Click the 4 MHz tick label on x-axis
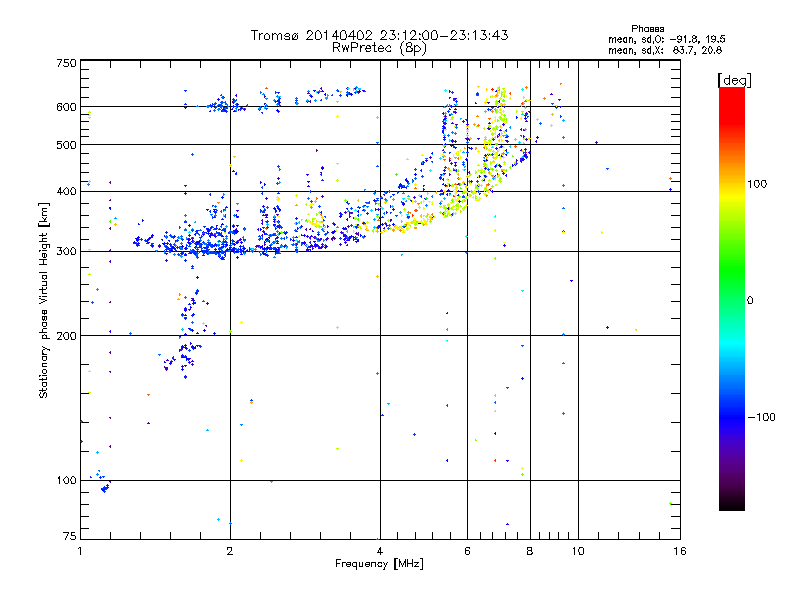This screenshot has height=600, width=800. pyautogui.click(x=380, y=550)
